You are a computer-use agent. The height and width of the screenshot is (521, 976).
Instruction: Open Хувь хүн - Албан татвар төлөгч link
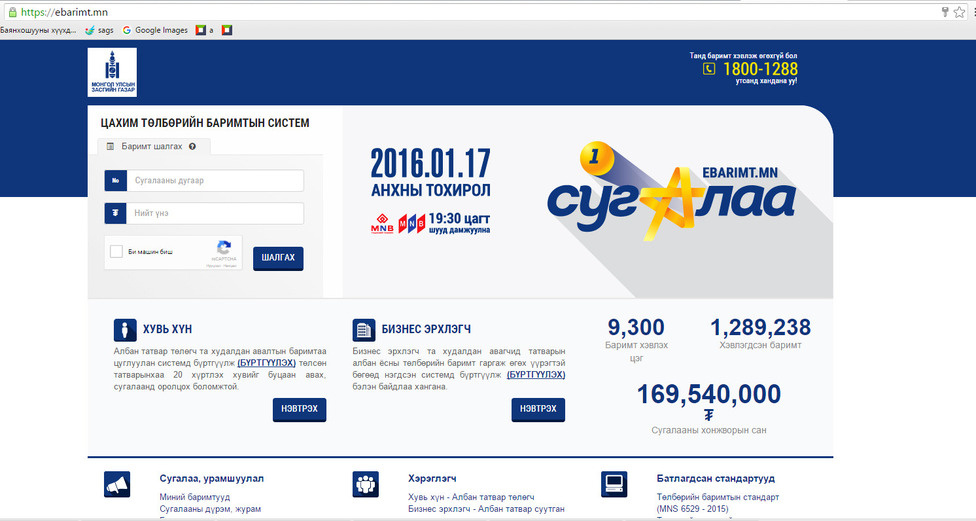tap(471, 497)
